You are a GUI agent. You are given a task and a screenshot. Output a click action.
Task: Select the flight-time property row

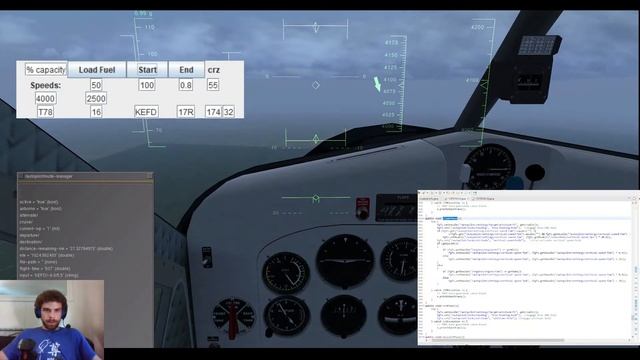pos(44,268)
